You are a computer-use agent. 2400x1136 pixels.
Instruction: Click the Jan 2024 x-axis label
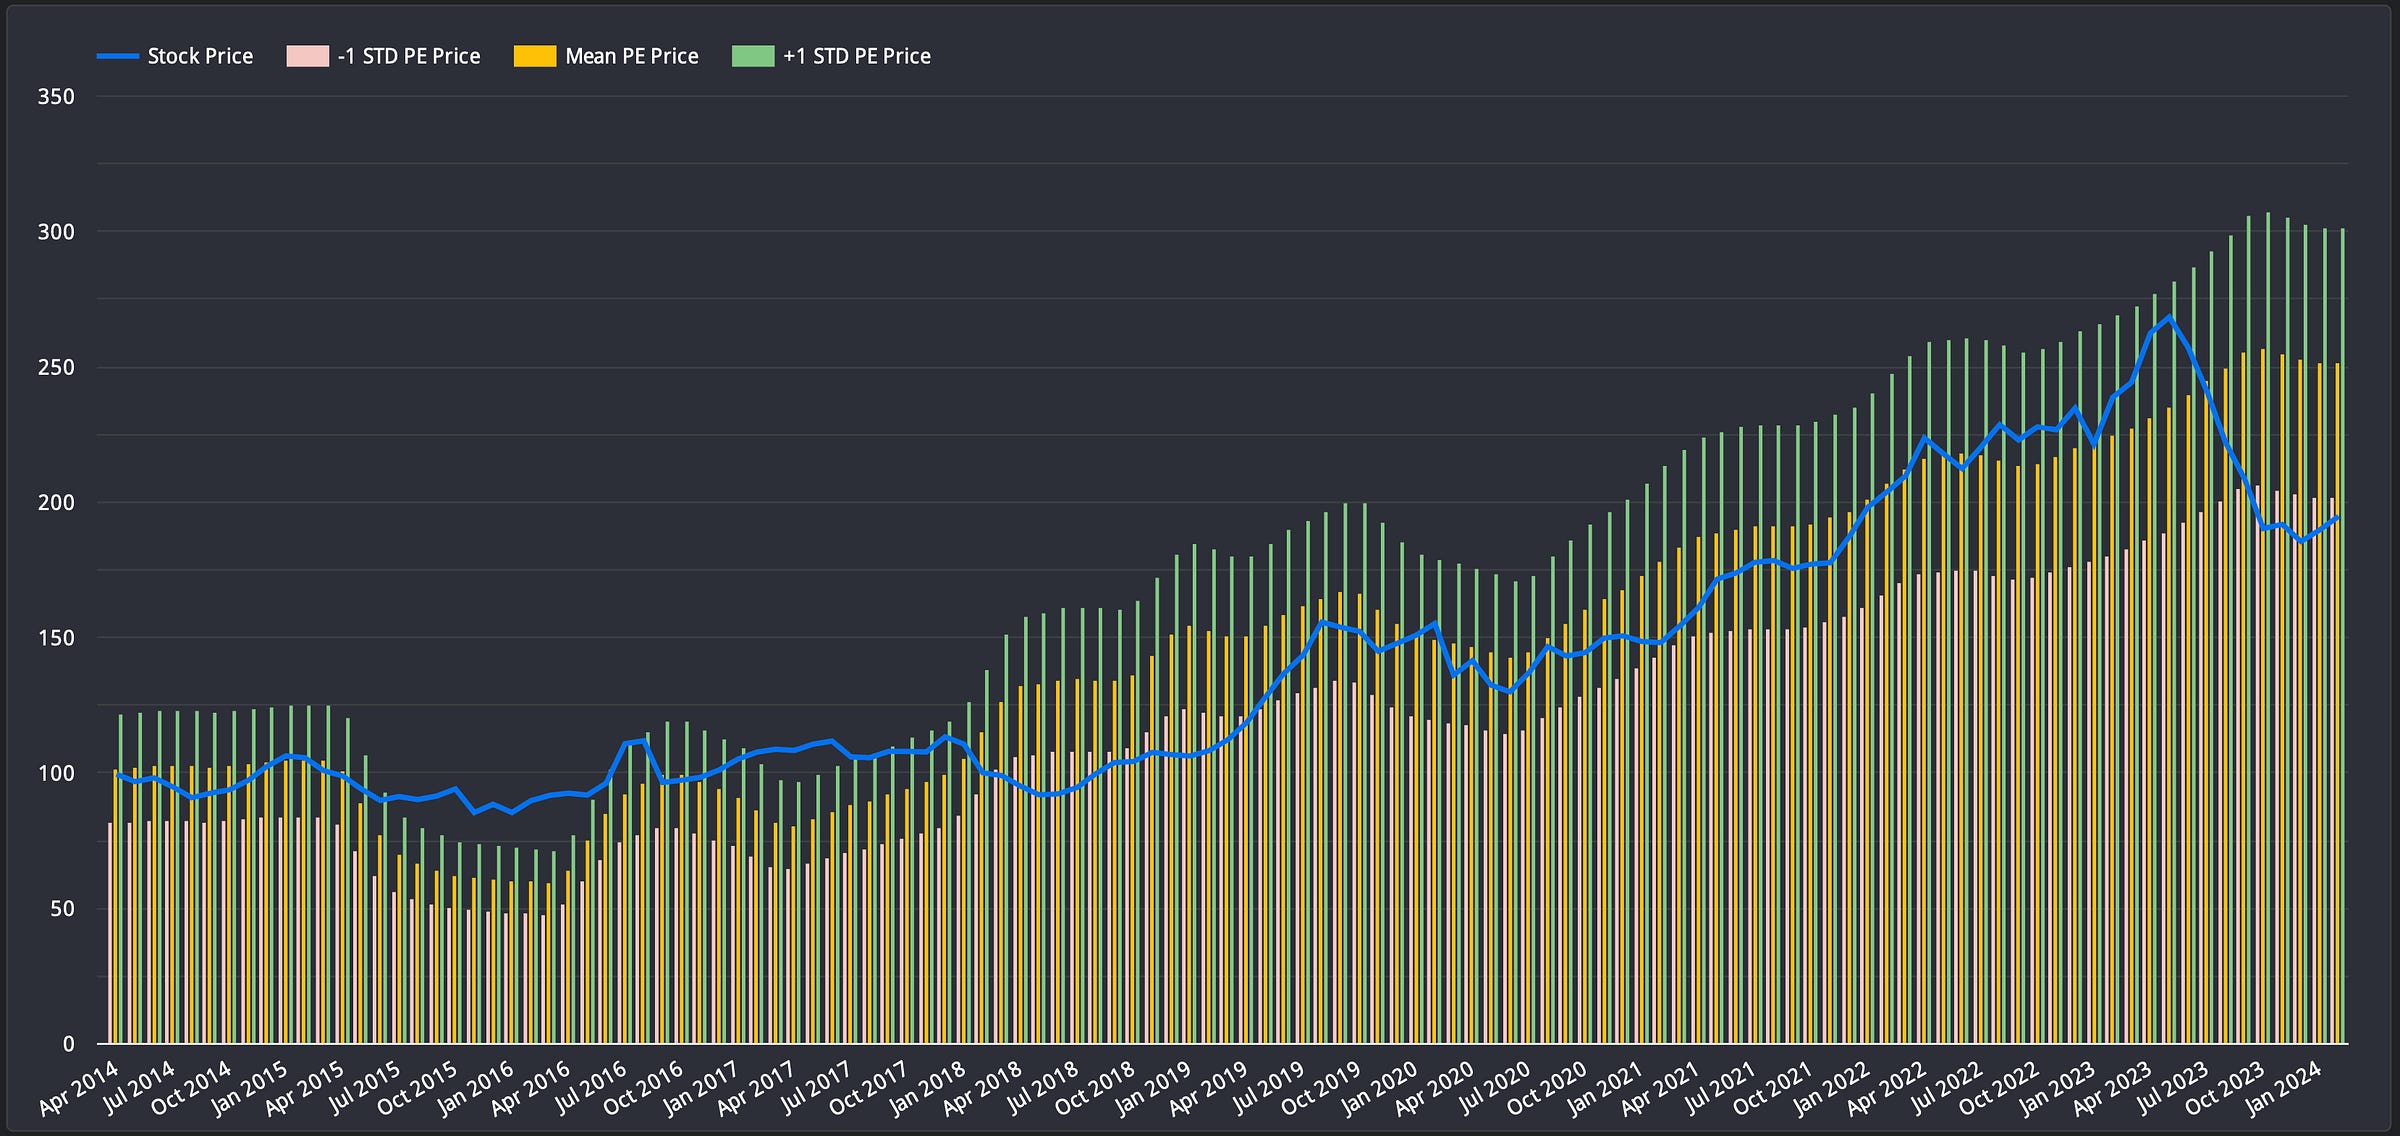coord(2284,1088)
